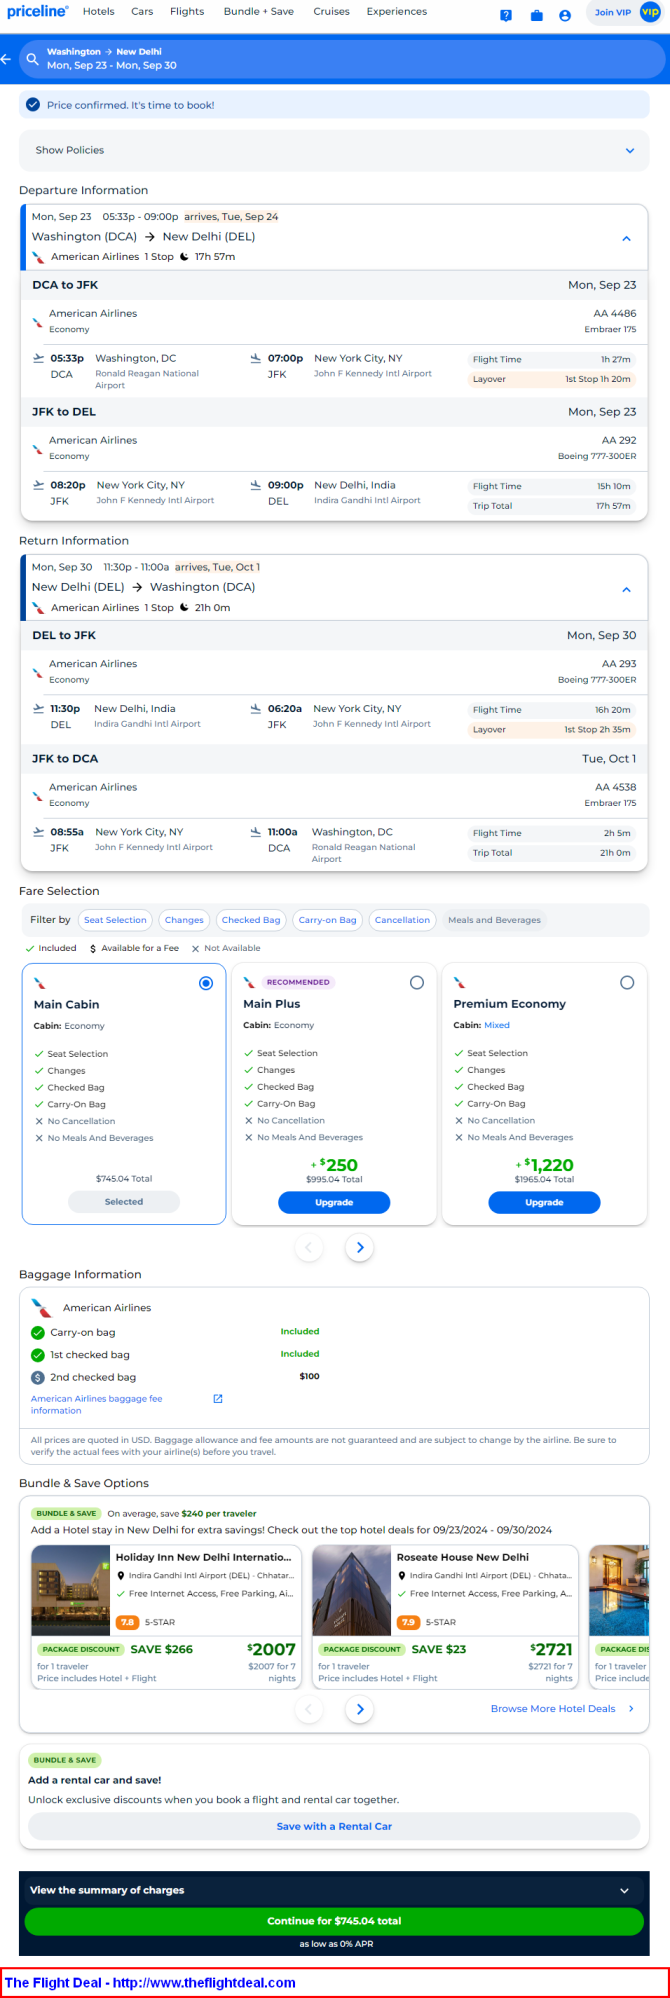Upgrade to Premium Economy fare
This screenshot has height=1998, width=670.
point(544,1202)
